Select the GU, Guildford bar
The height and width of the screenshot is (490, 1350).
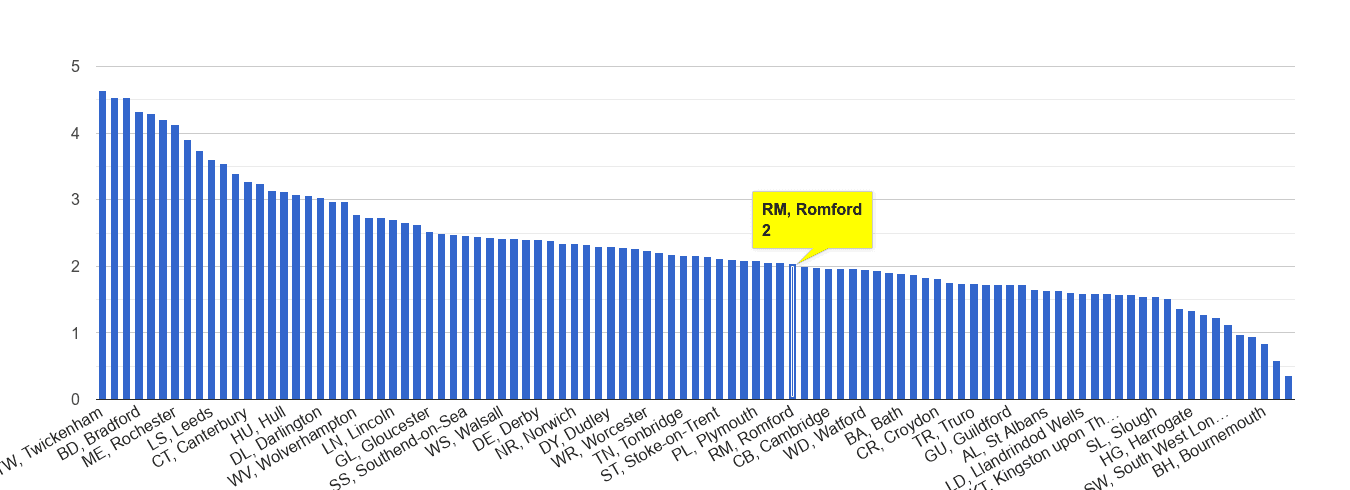point(1009,342)
